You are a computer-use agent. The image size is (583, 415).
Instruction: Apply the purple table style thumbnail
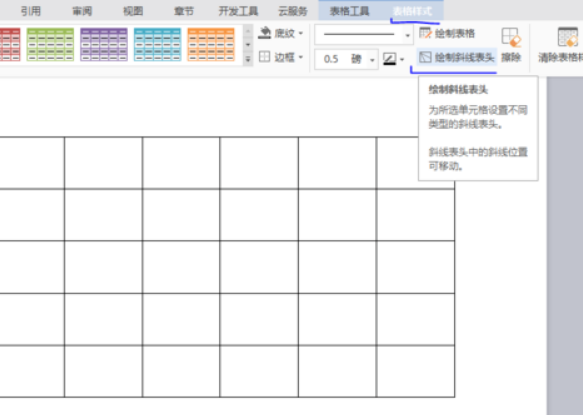[104, 44]
